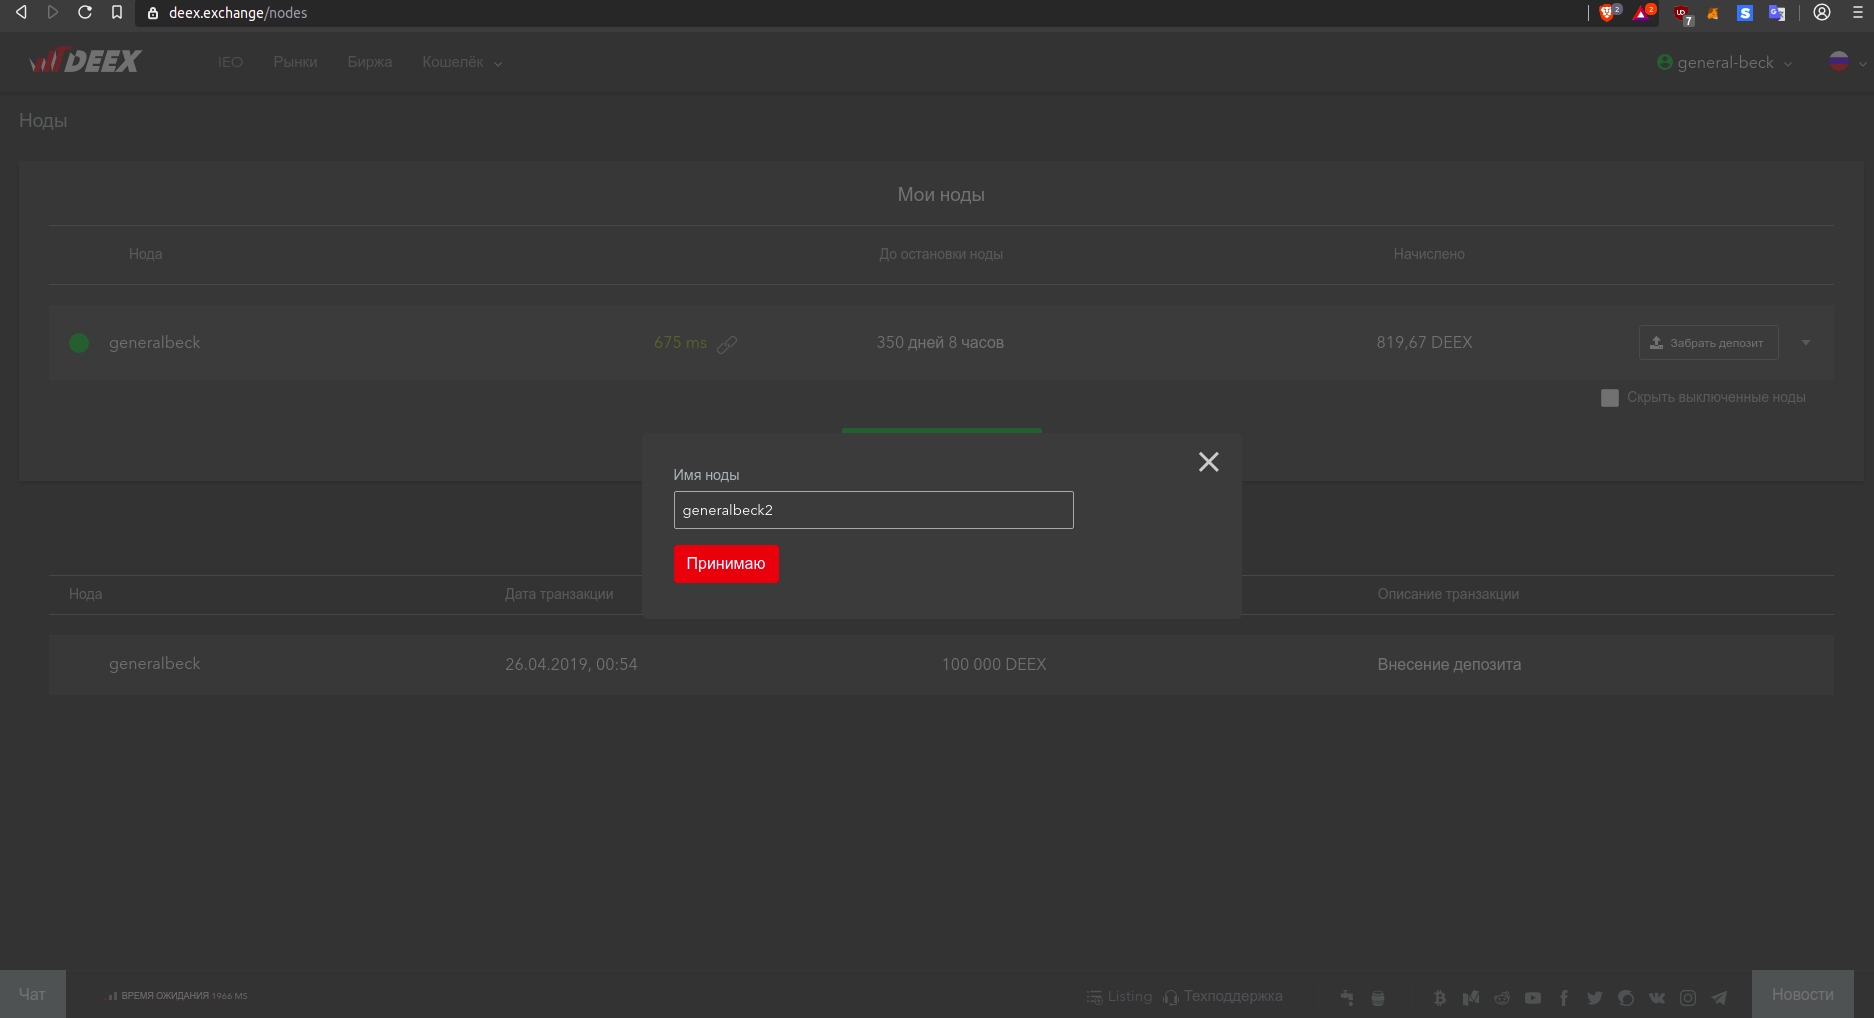Click the 26.04.2019, 00:54 transaction date
The image size is (1874, 1018).
571,665
